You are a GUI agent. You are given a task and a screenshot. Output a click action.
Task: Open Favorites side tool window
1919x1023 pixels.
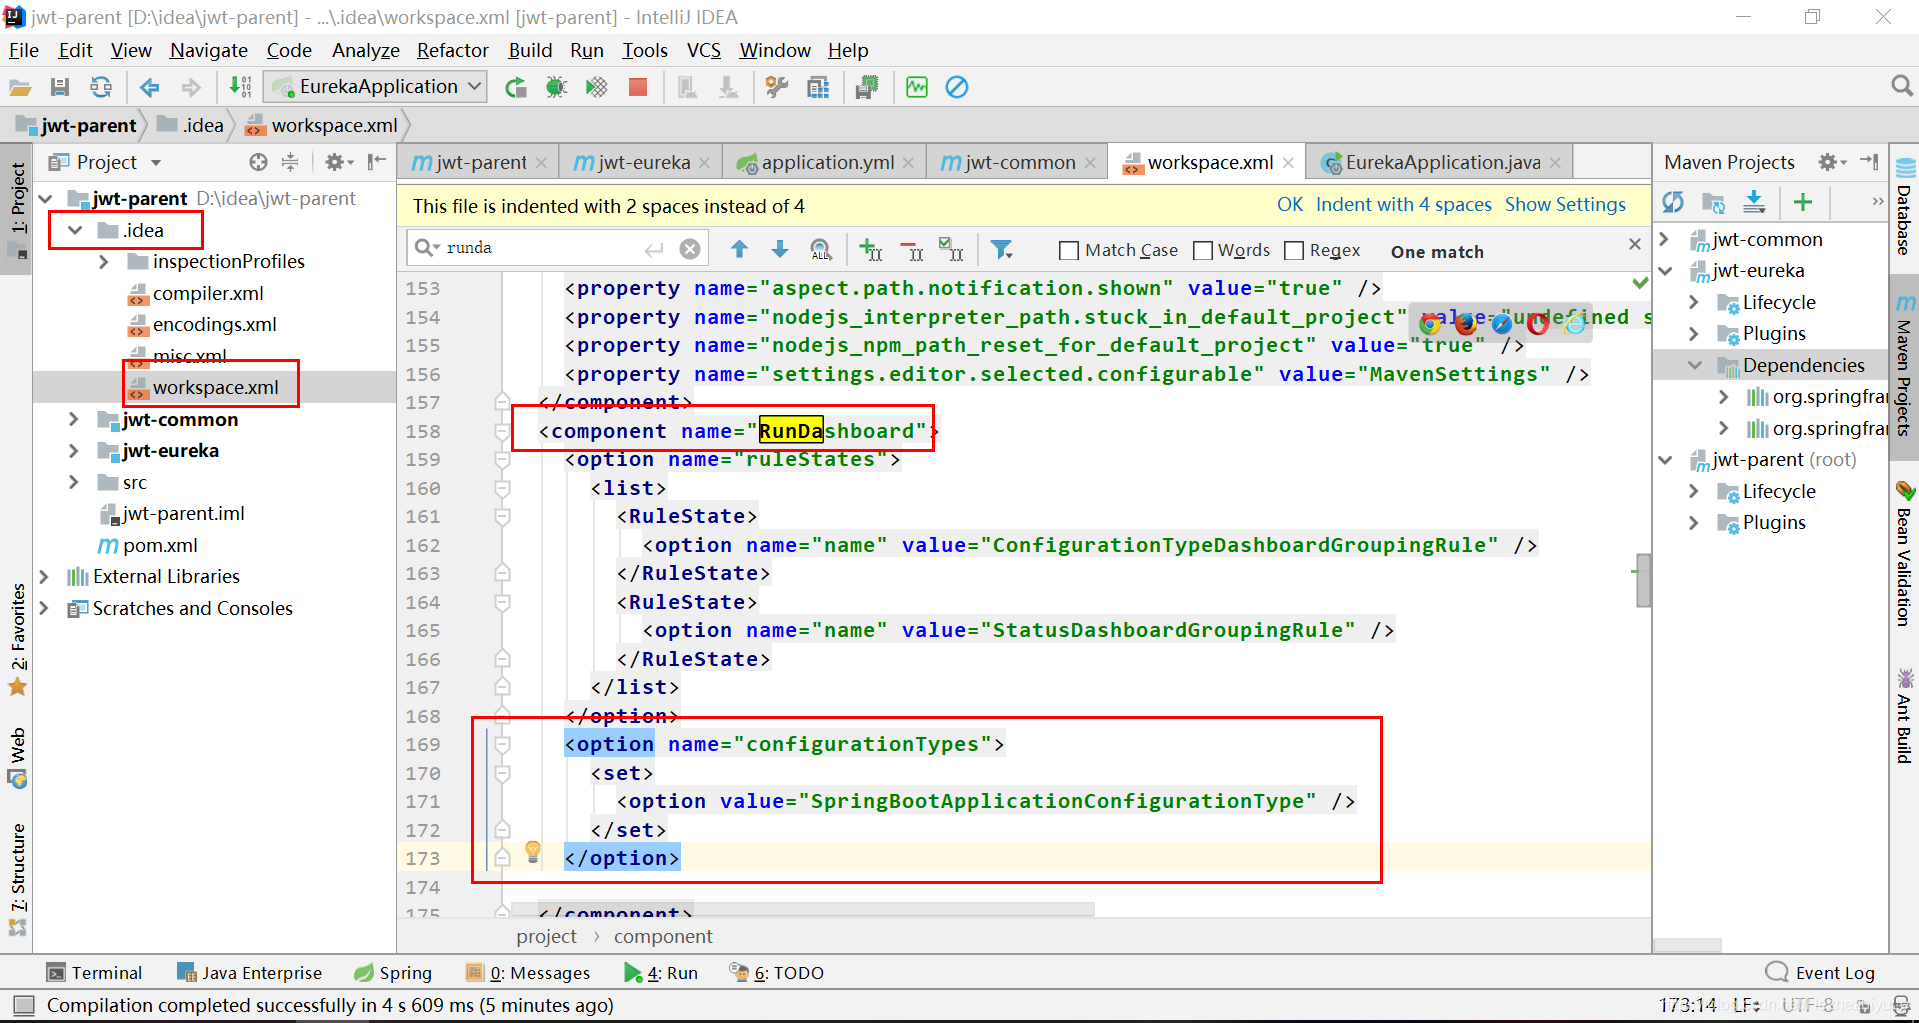(17, 638)
